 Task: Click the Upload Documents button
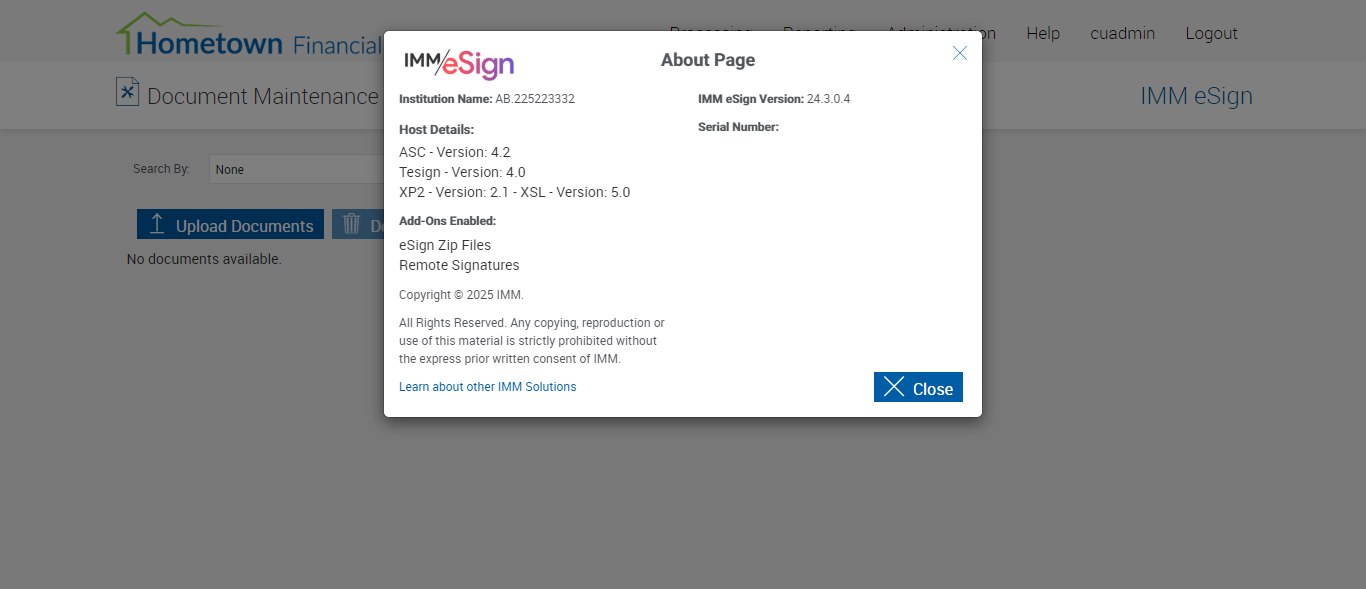pos(230,225)
